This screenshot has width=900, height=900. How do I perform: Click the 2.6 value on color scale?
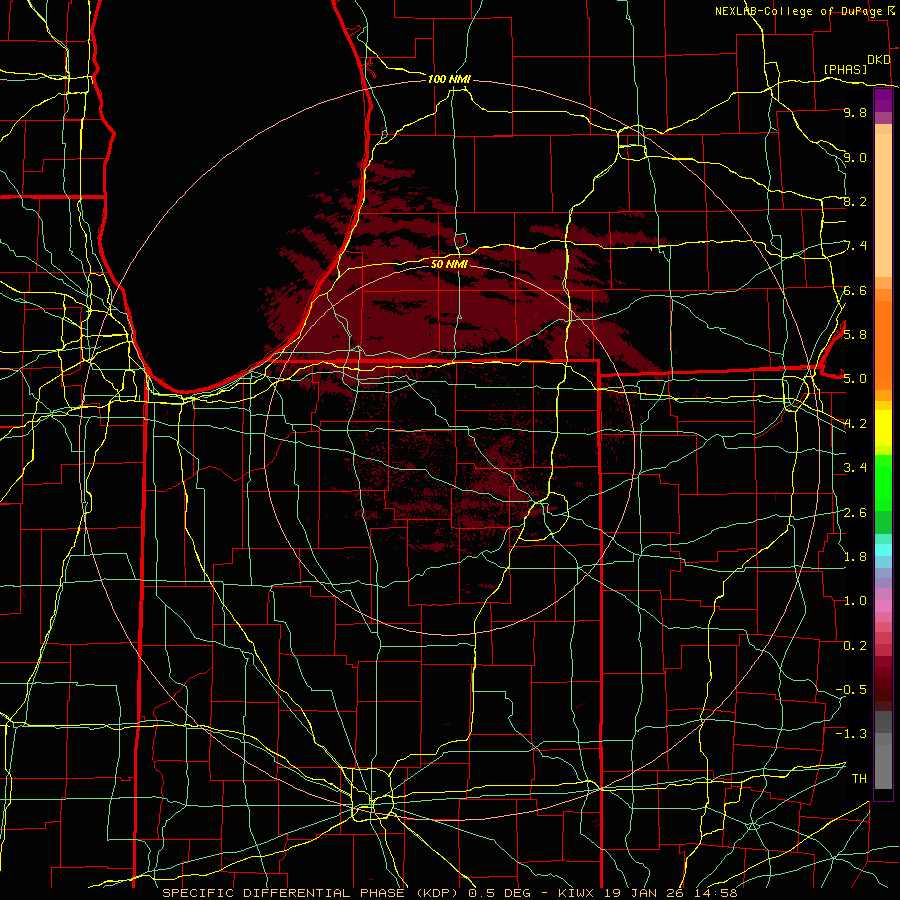[x=855, y=512]
